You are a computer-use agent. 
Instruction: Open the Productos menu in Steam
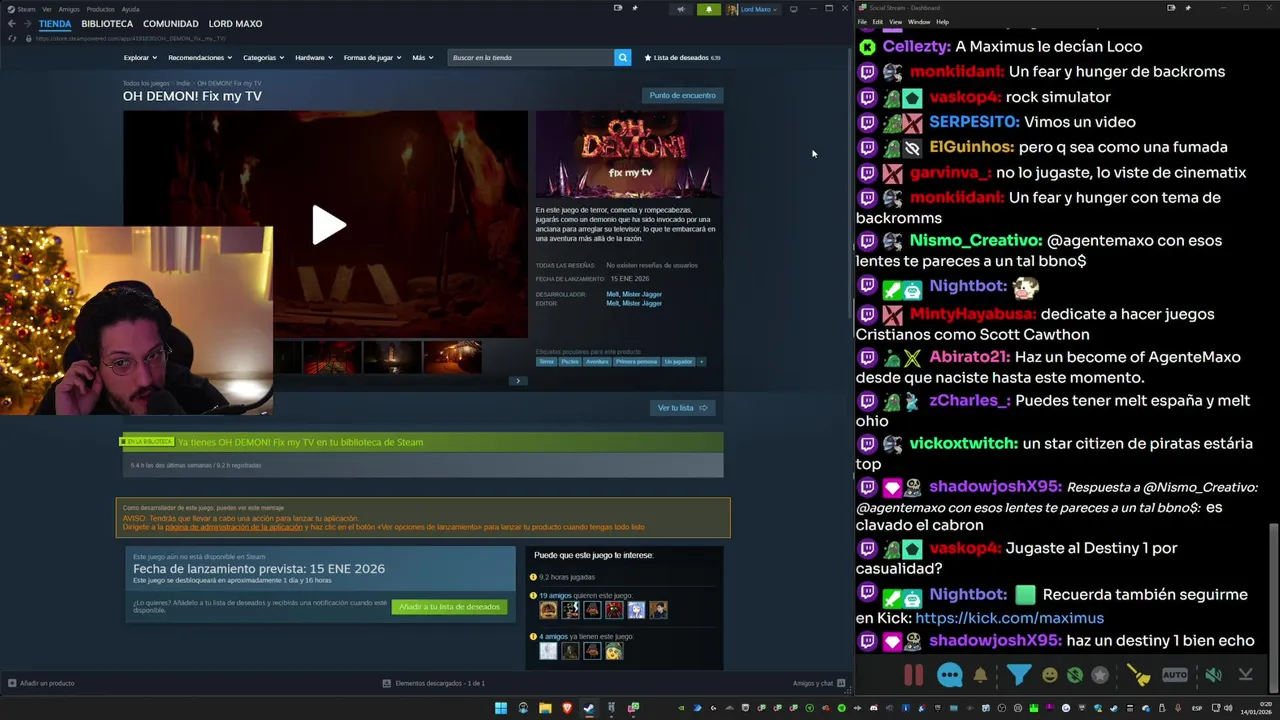[100, 9]
